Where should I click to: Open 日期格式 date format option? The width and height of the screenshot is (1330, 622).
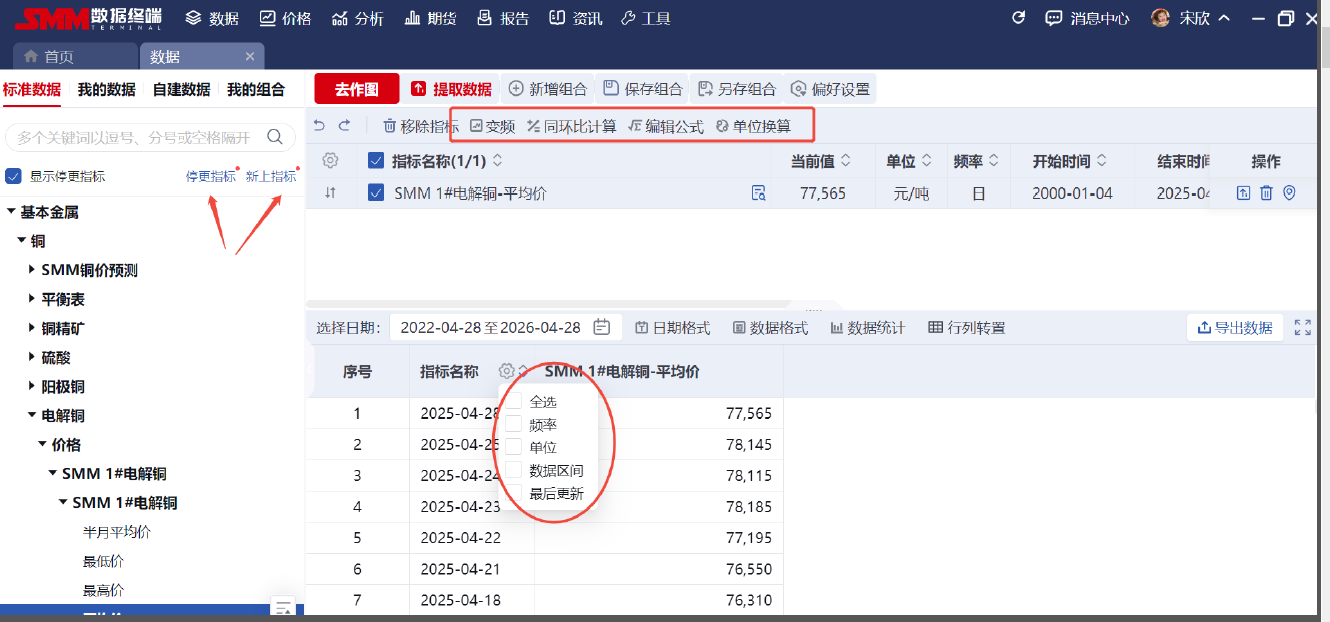(672, 327)
